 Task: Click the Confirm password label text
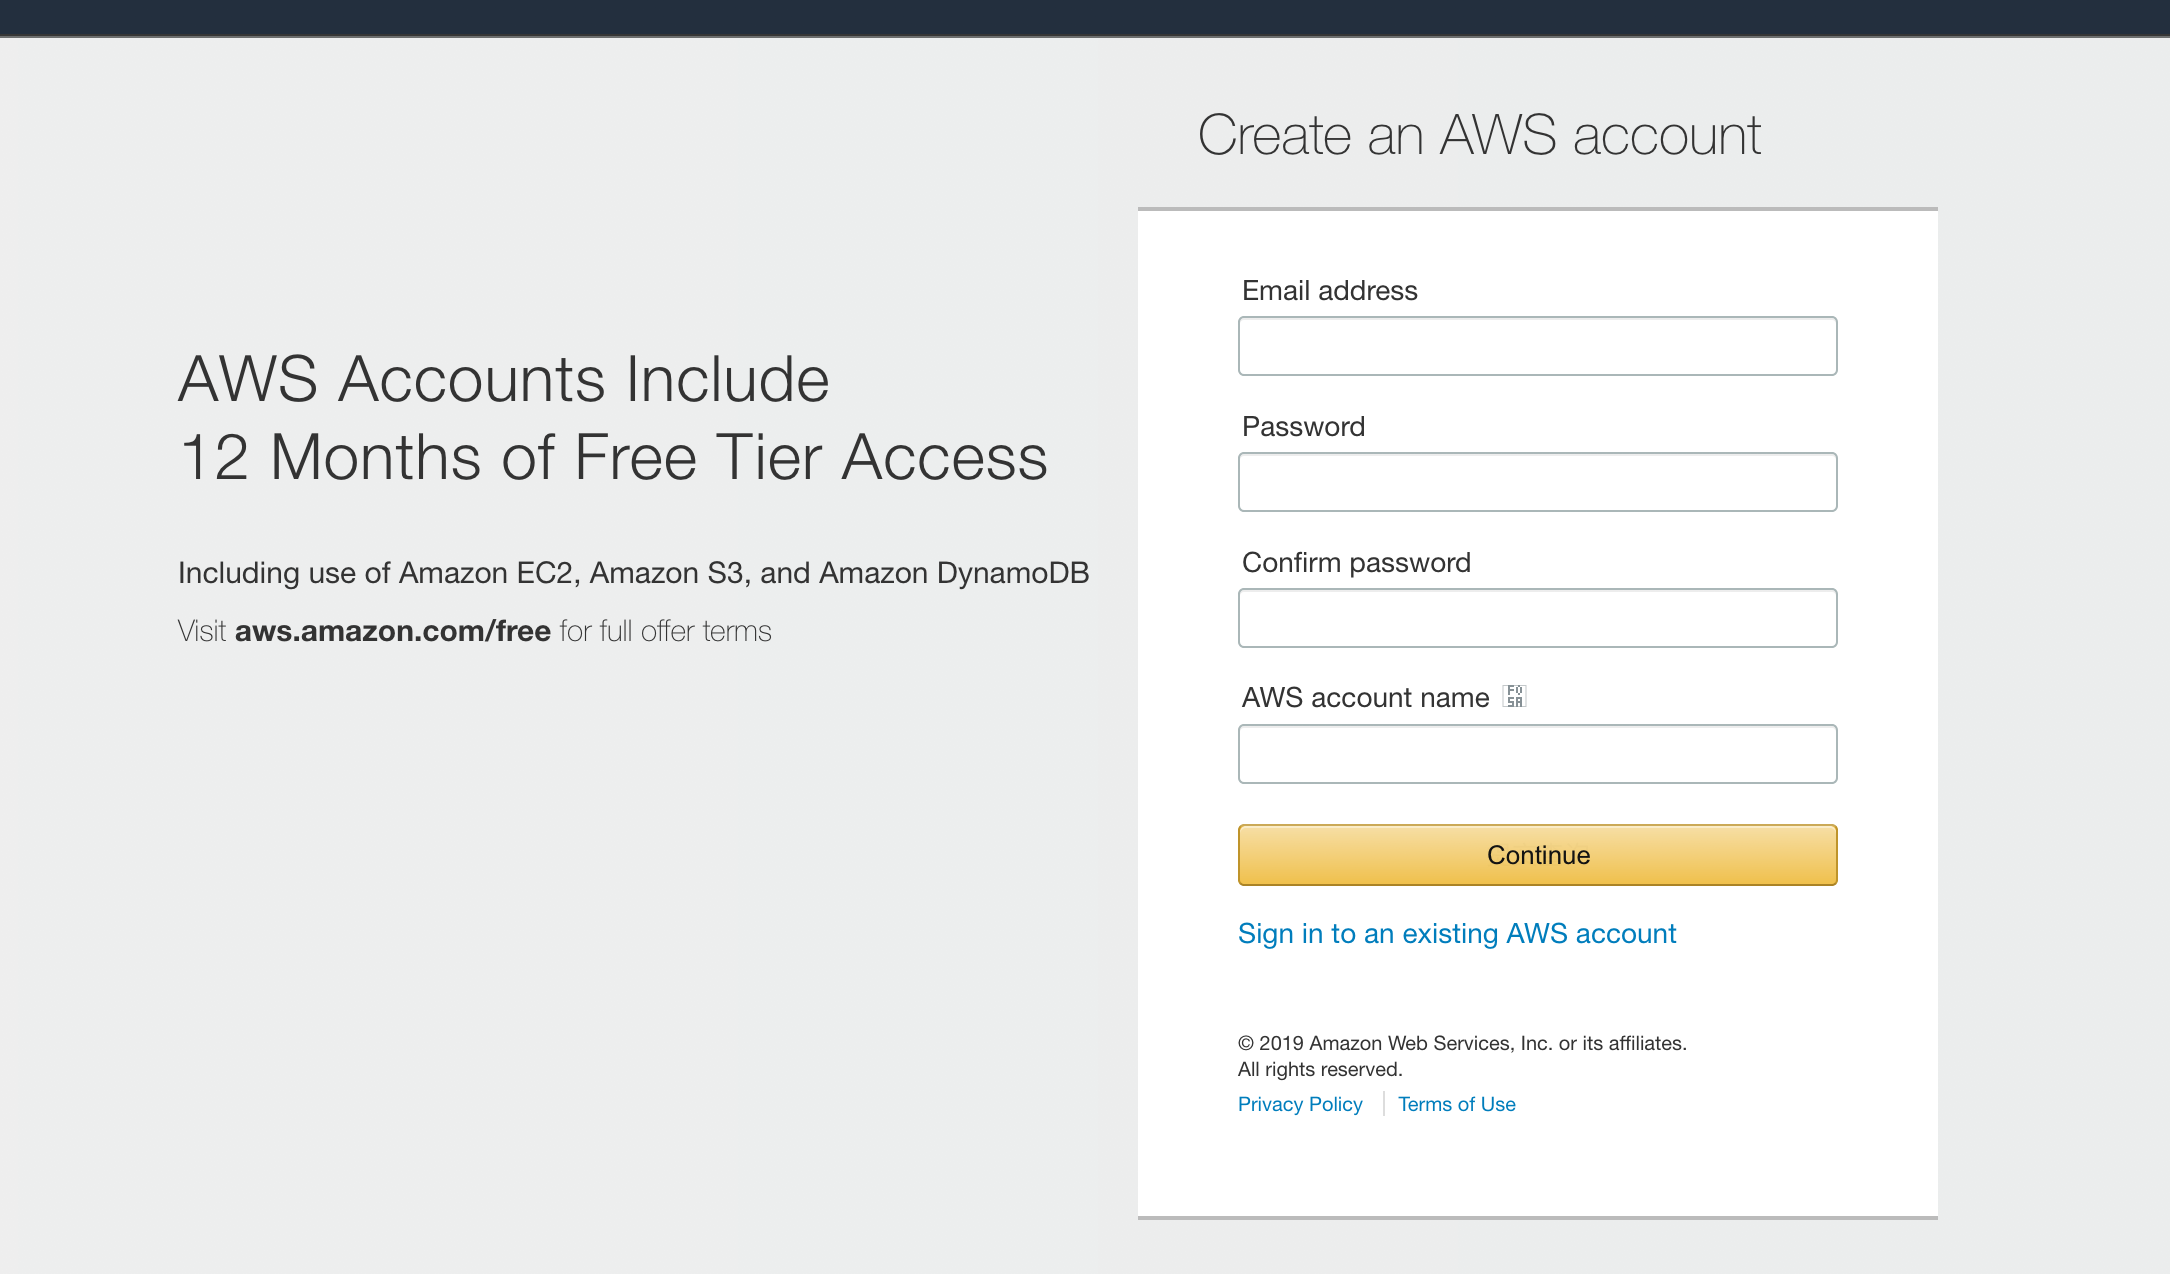[x=1355, y=563]
